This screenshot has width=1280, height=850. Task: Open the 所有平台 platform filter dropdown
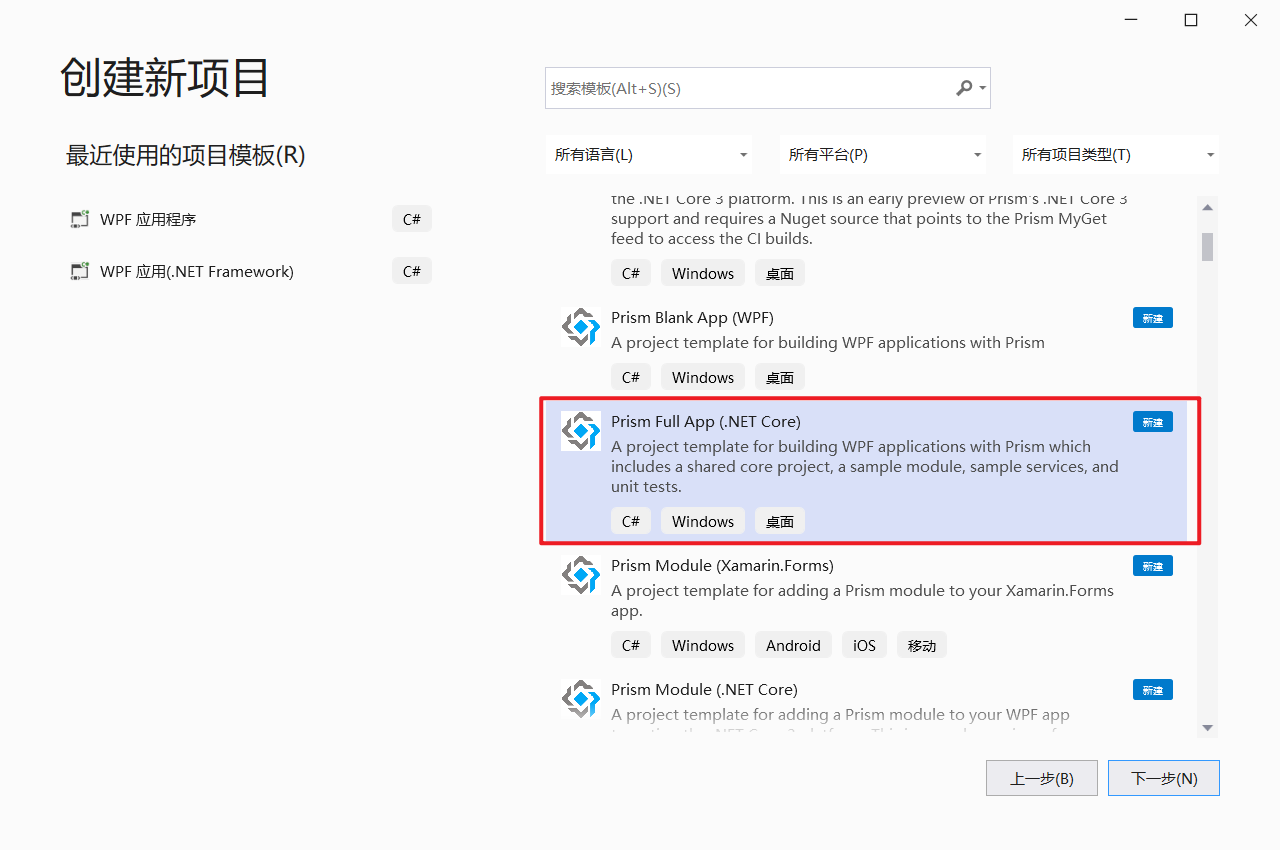[883, 155]
